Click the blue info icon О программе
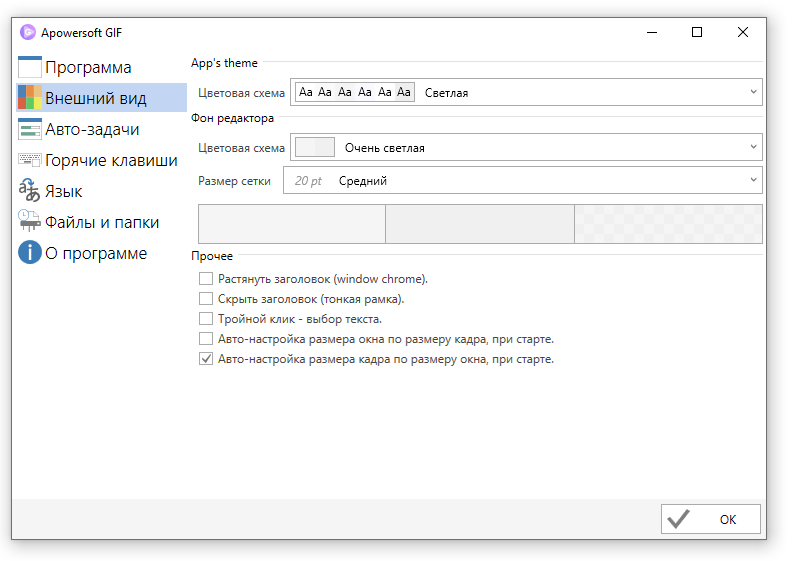 (x=30, y=252)
